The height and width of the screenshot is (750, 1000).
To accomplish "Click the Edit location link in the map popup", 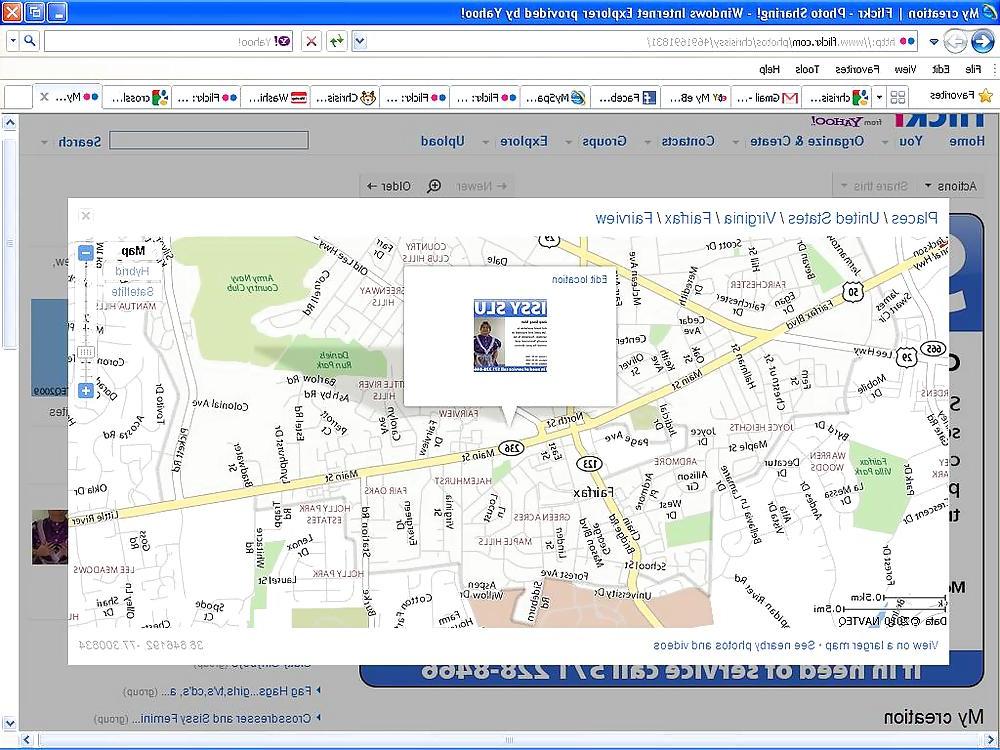I will (x=579, y=279).
